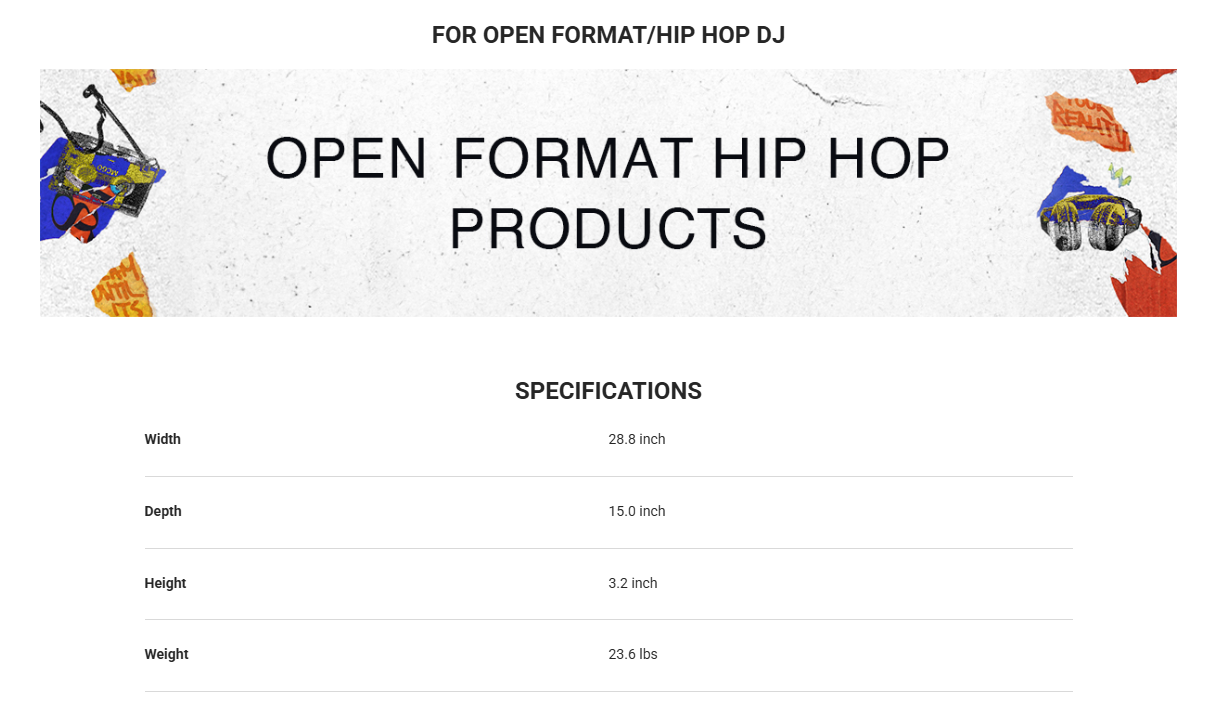Click the headphones illustration in the banner

pyautogui.click(x=1089, y=221)
